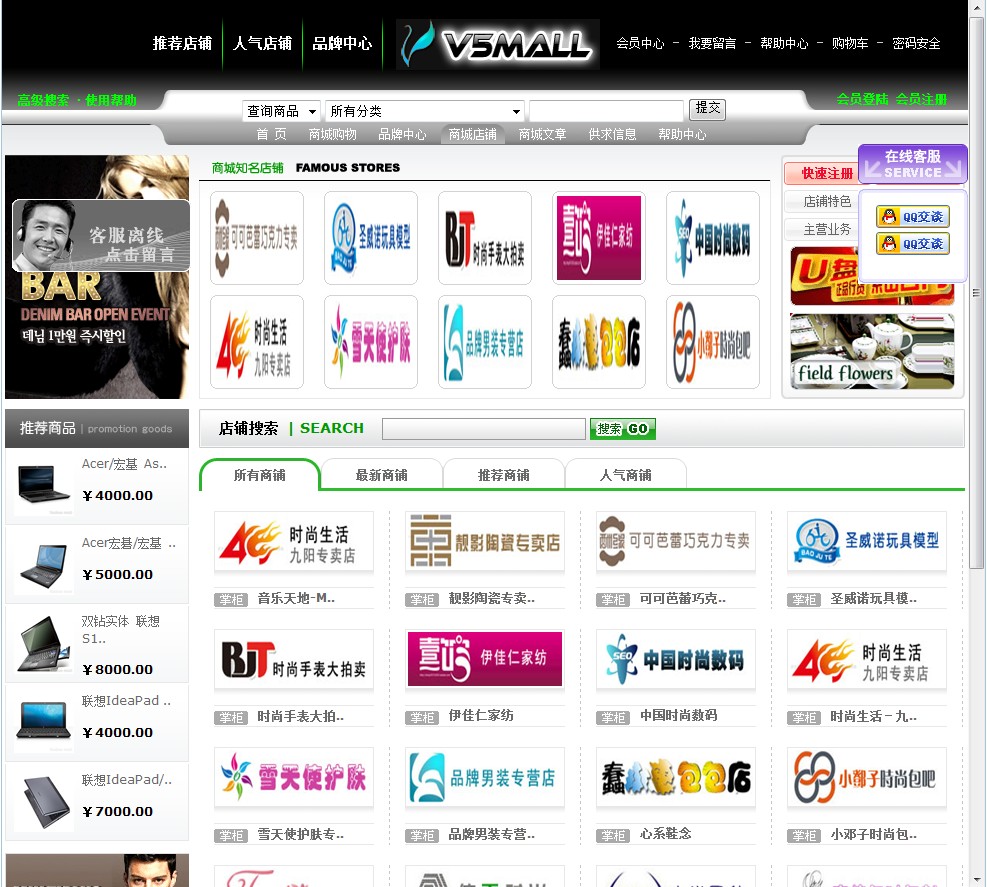Open the 我要留言 header link
The image size is (987, 887).
point(712,43)
